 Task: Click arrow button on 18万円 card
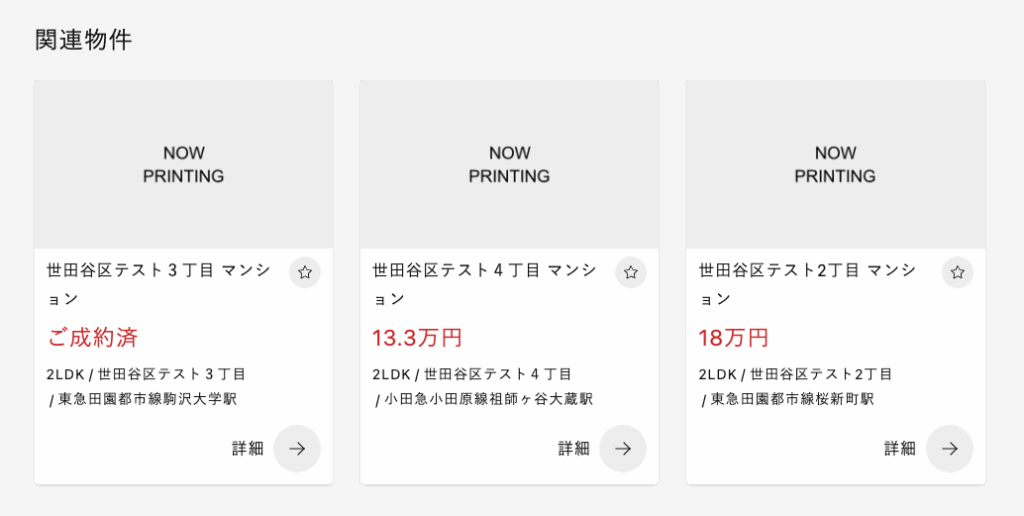point(950,449)
